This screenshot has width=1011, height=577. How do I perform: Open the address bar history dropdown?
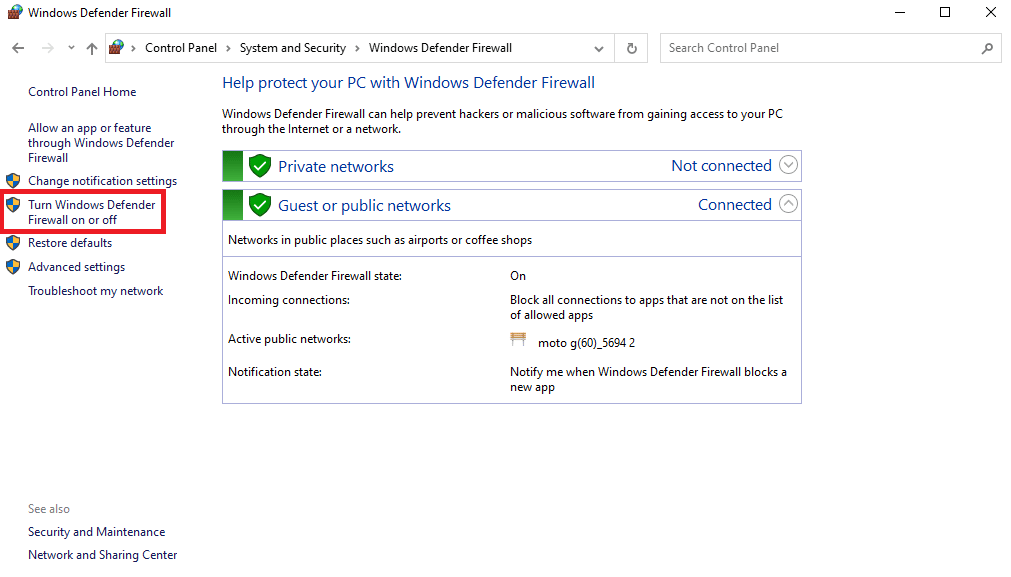point(599,48)
